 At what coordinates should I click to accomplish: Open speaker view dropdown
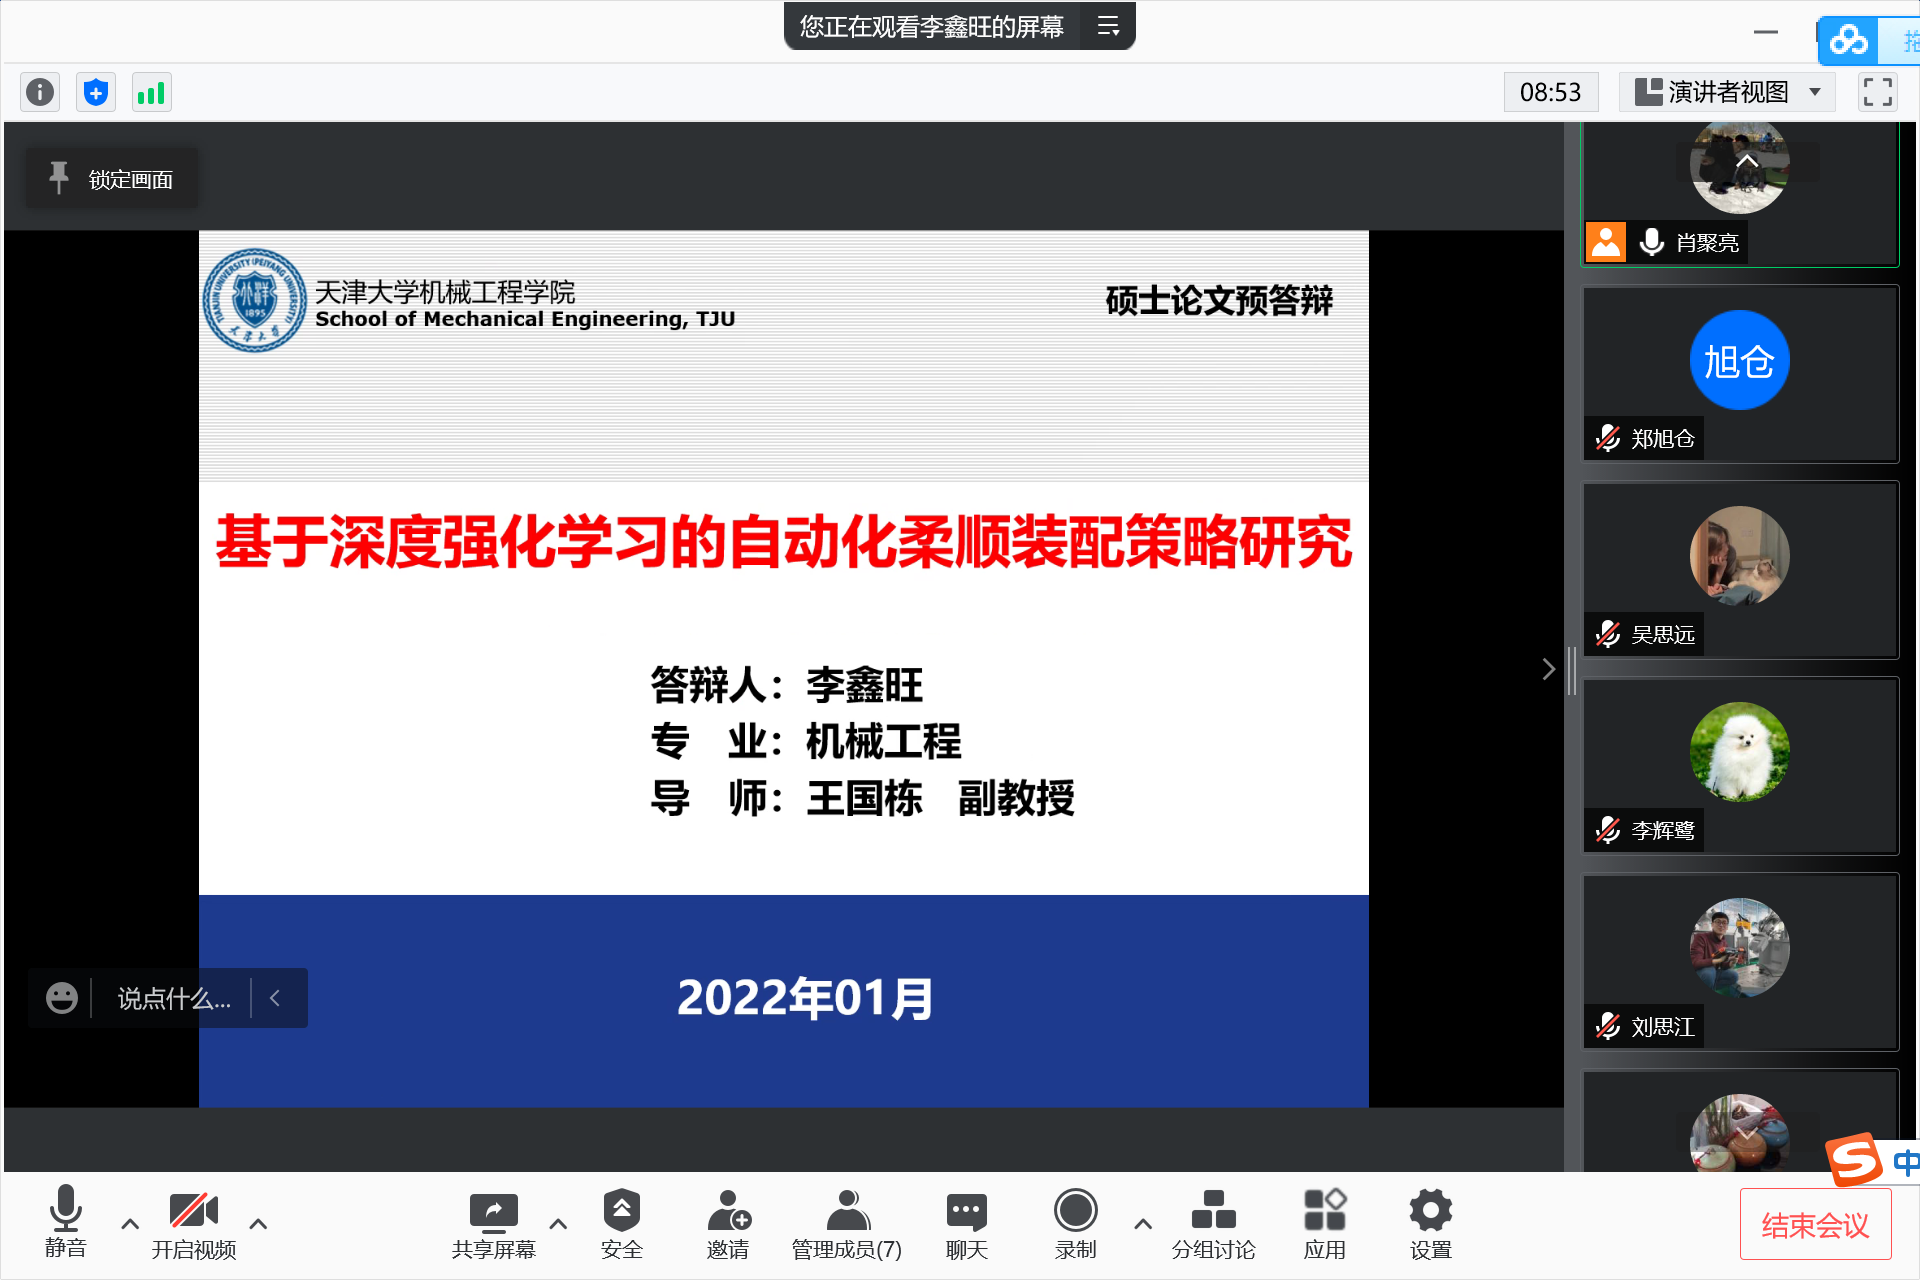click(1729, 93)
